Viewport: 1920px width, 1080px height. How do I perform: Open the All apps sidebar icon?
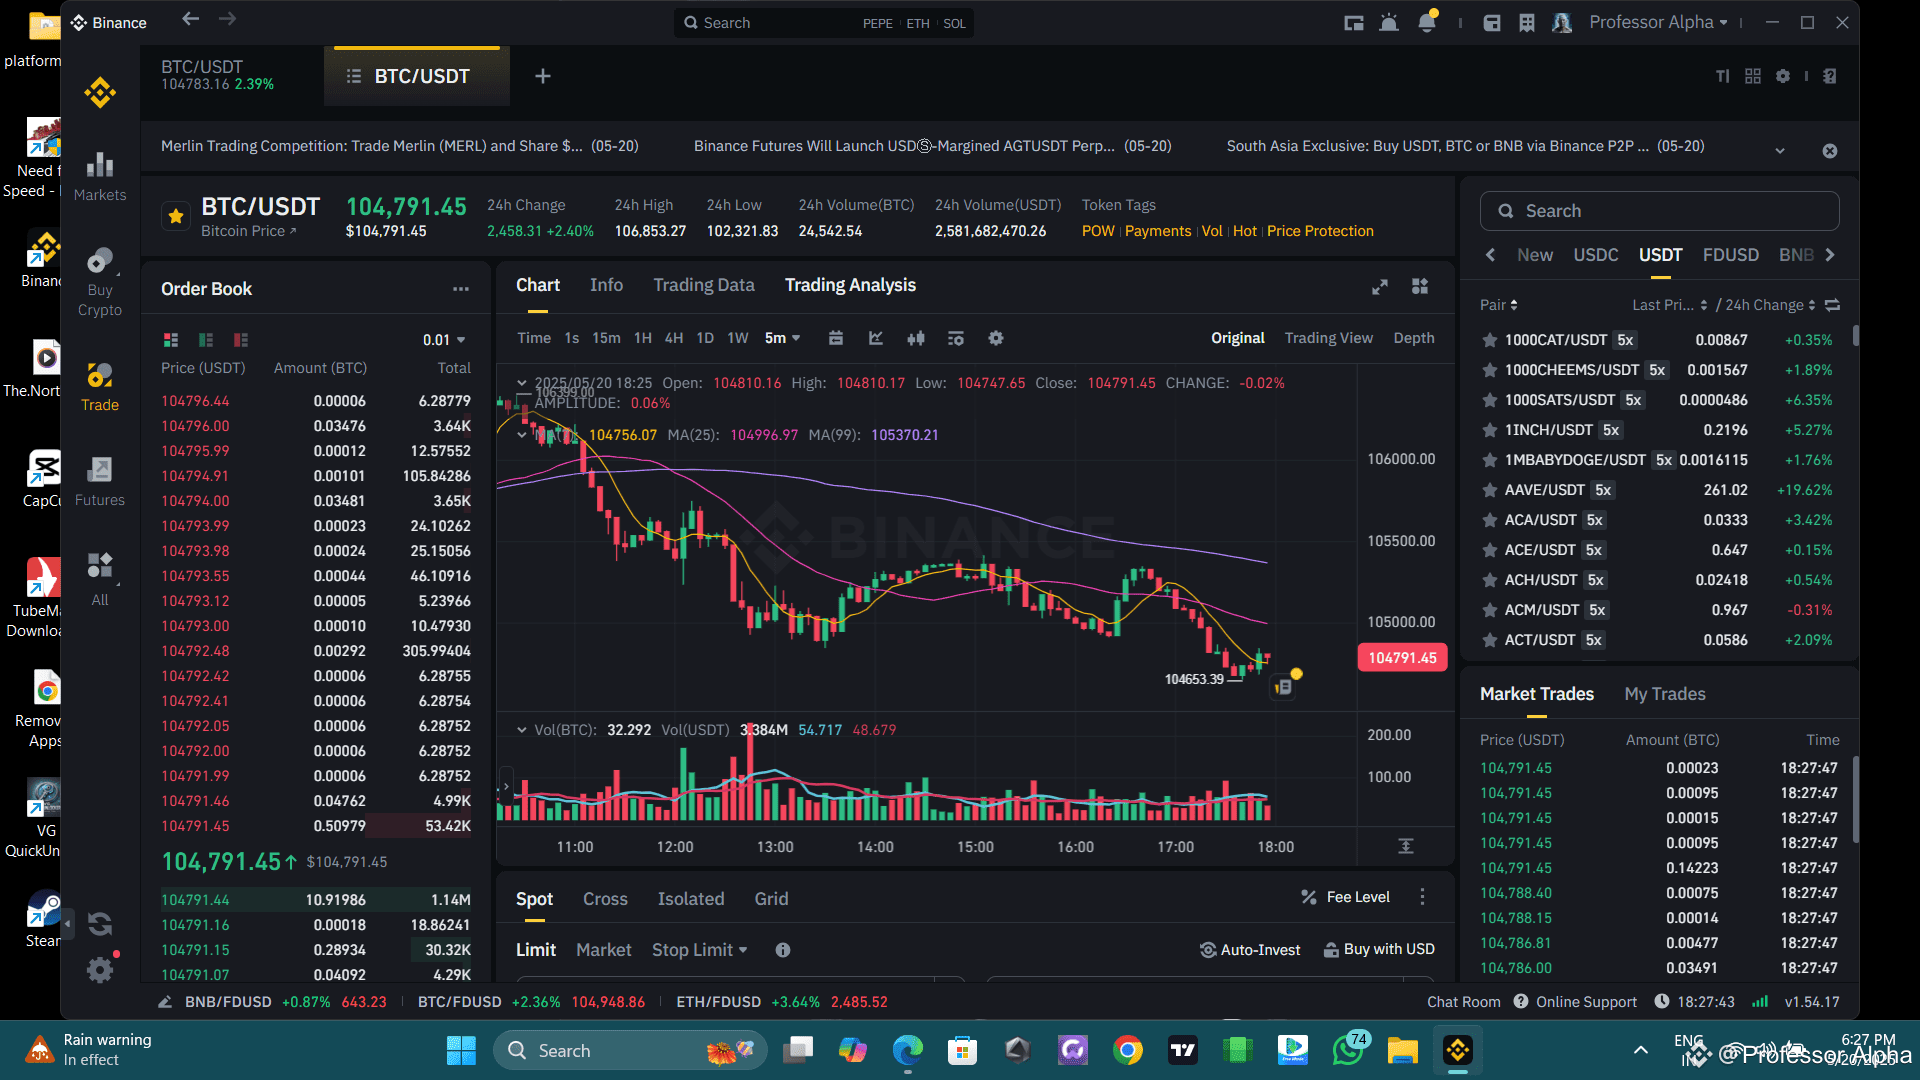click(x=100, y=578)
